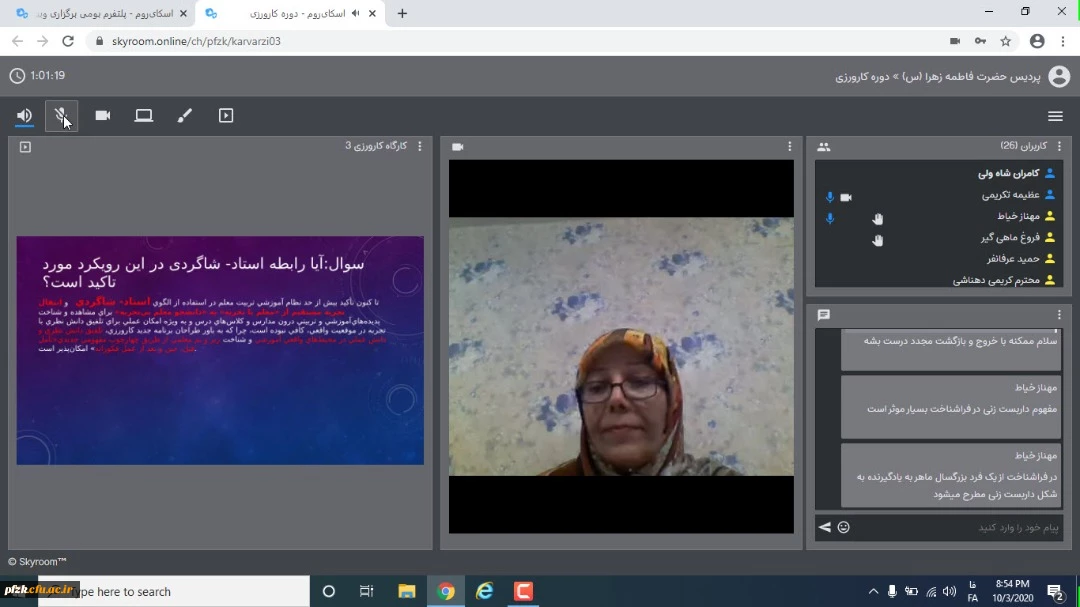Open a new browser tab
This screenshot has width=1080, height=607.
pos(402,13)
